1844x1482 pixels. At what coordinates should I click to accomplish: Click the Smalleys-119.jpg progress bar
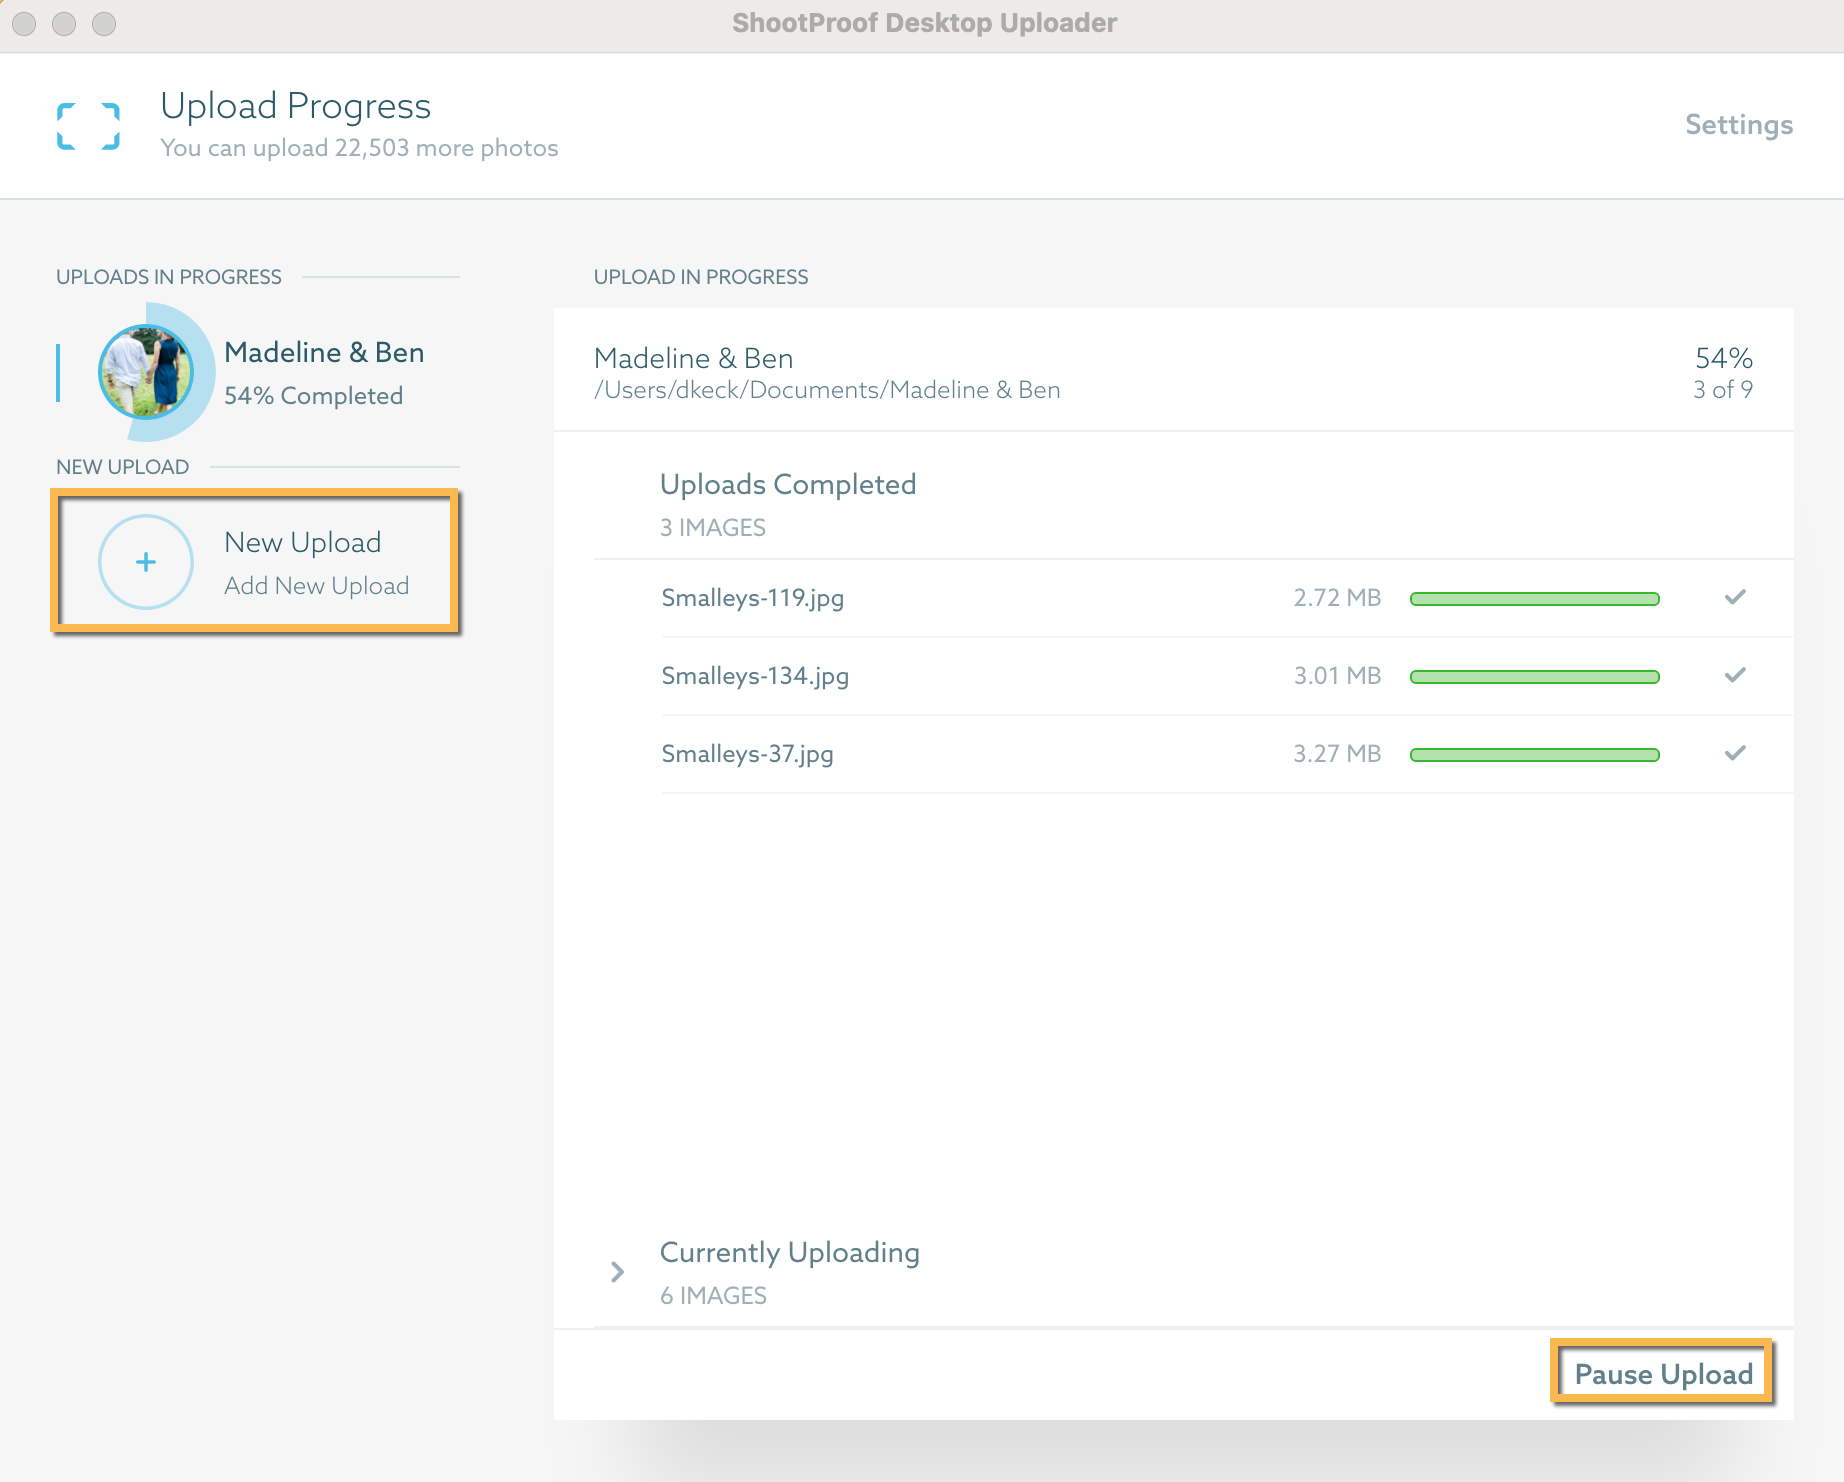click(1534, 599)
